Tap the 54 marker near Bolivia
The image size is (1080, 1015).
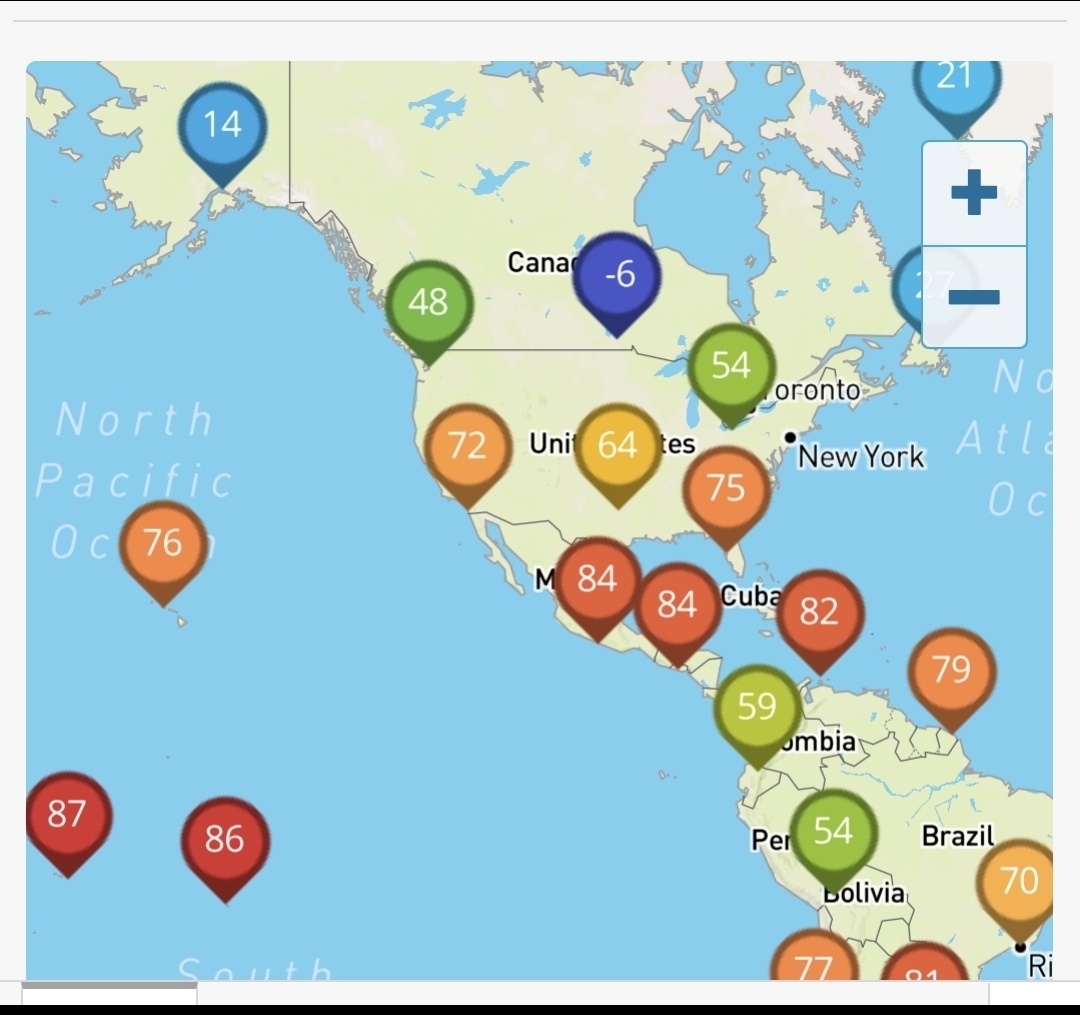pos(833,832)
